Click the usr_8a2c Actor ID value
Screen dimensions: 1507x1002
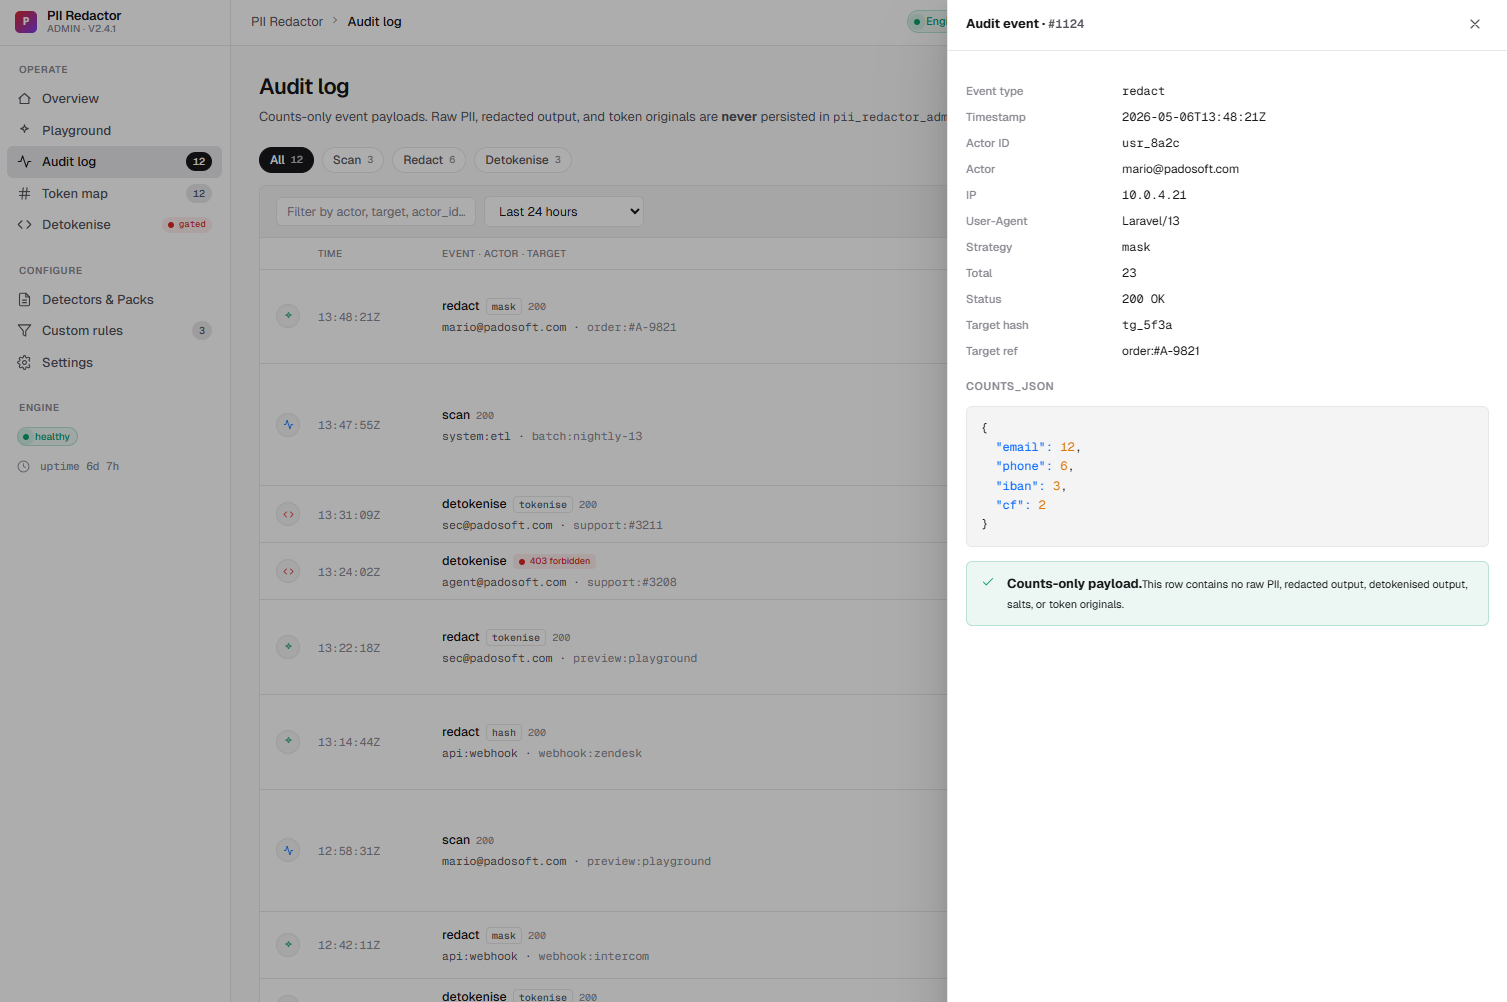coord(1150,143)
